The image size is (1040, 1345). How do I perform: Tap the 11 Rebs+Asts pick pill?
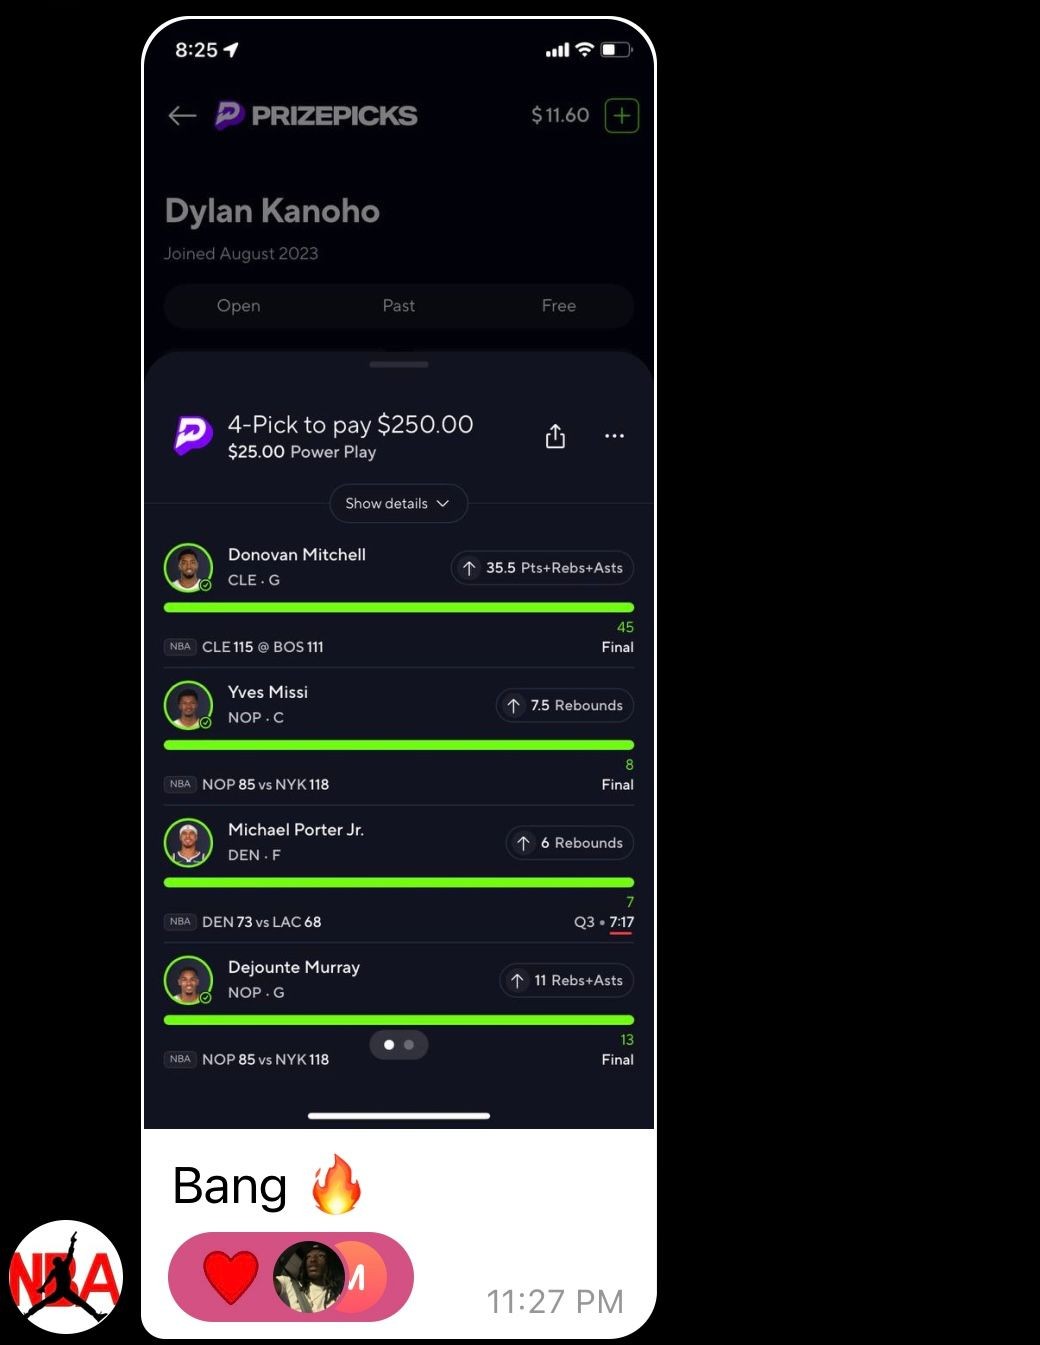click(567, 981)
